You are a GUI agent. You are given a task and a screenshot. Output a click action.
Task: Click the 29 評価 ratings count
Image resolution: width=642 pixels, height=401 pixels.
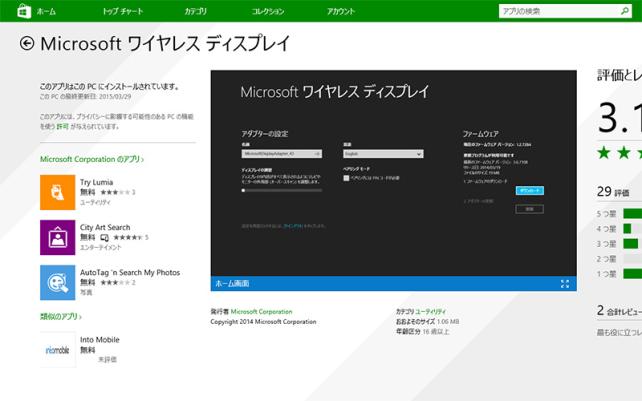tap(613, 192)
